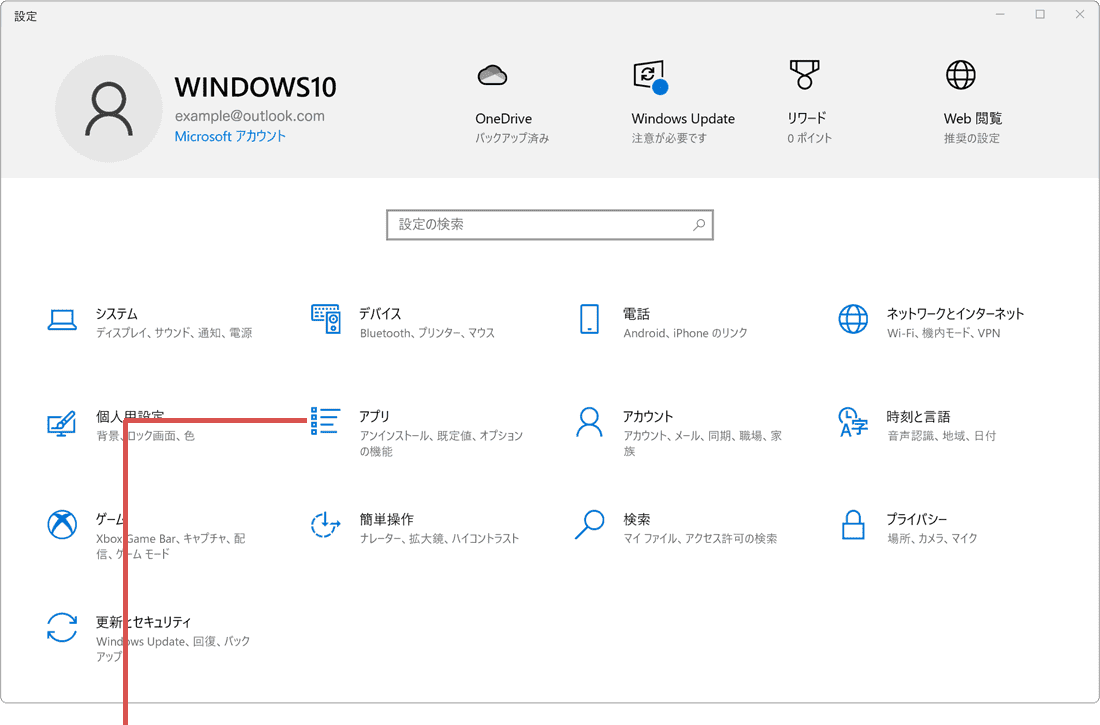Click the user profile avatar picture

[109, 109]
